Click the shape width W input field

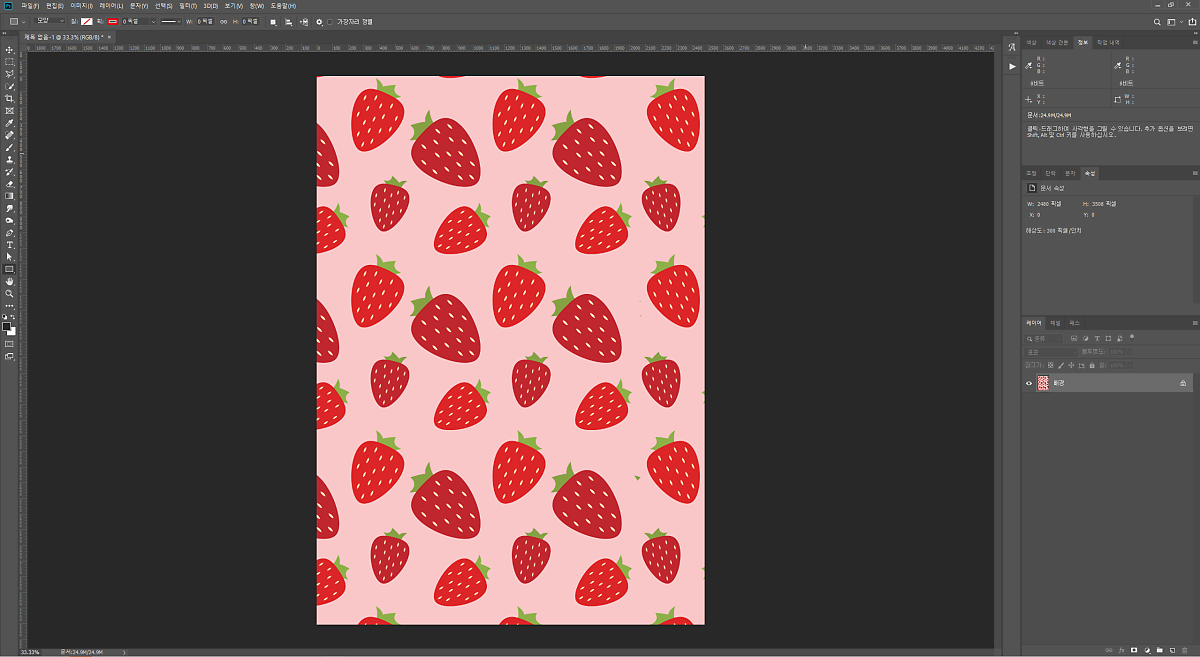[x=204, y=21]
